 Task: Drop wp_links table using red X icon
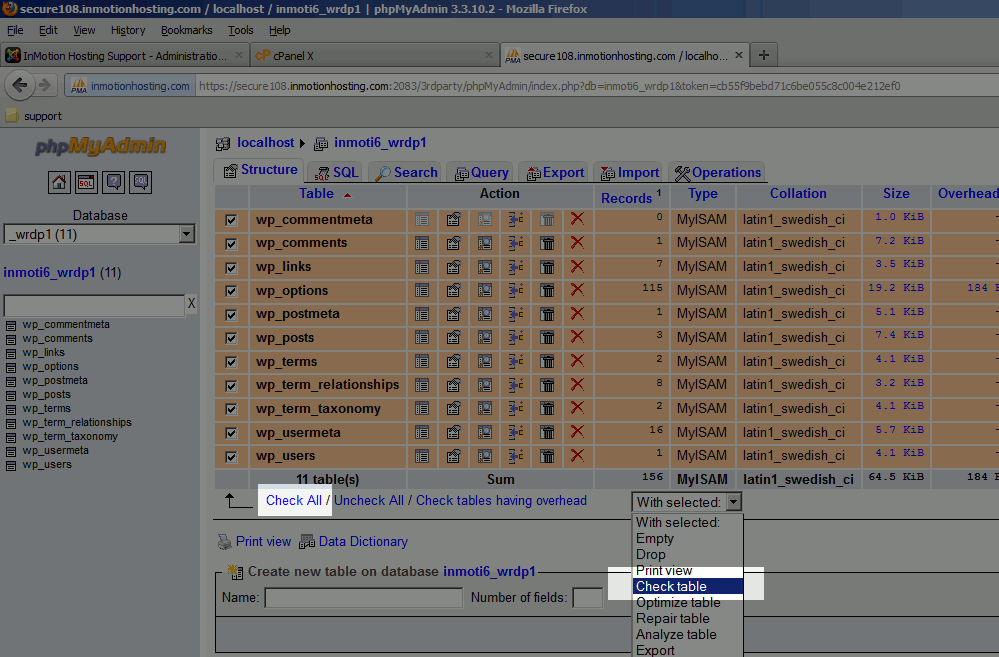tap(576, 266)
